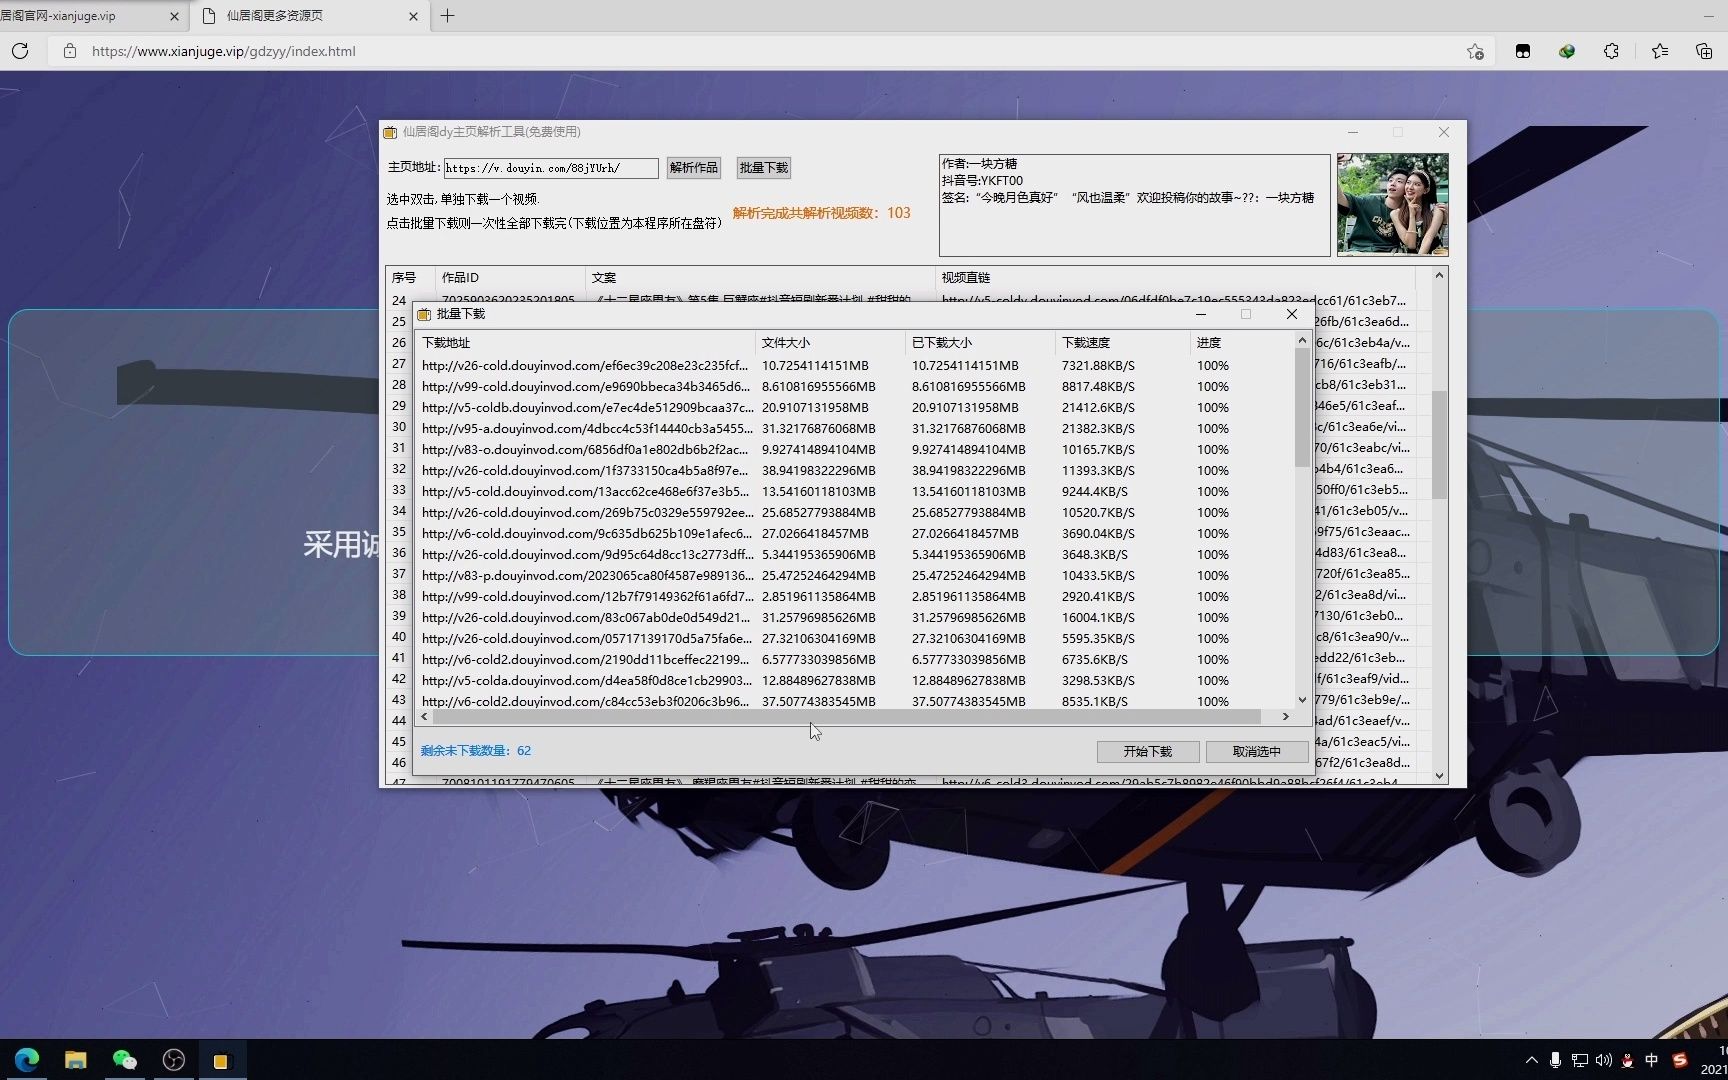1728x1080 pixels.
Task: Click main window list scroll up arrow
Action: 1439,275
